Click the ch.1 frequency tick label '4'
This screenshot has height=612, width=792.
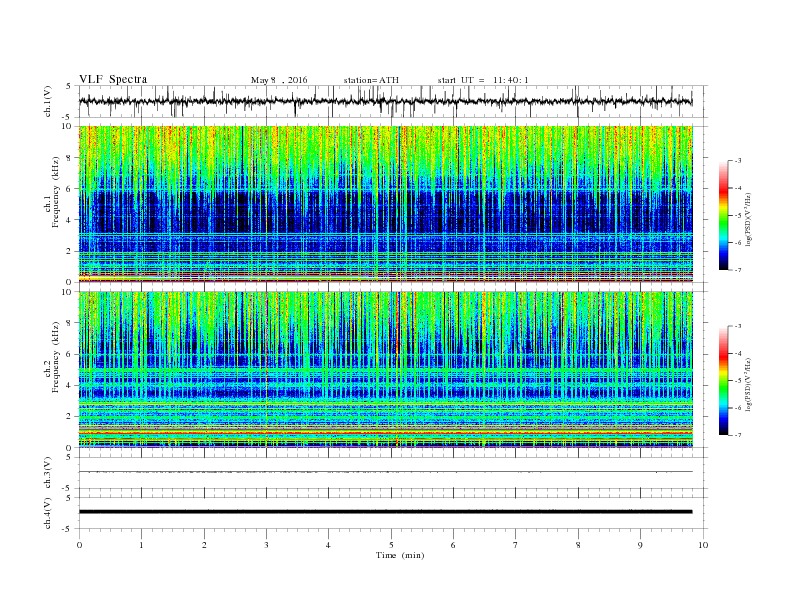pyautogui.click(x=70, y=220)
